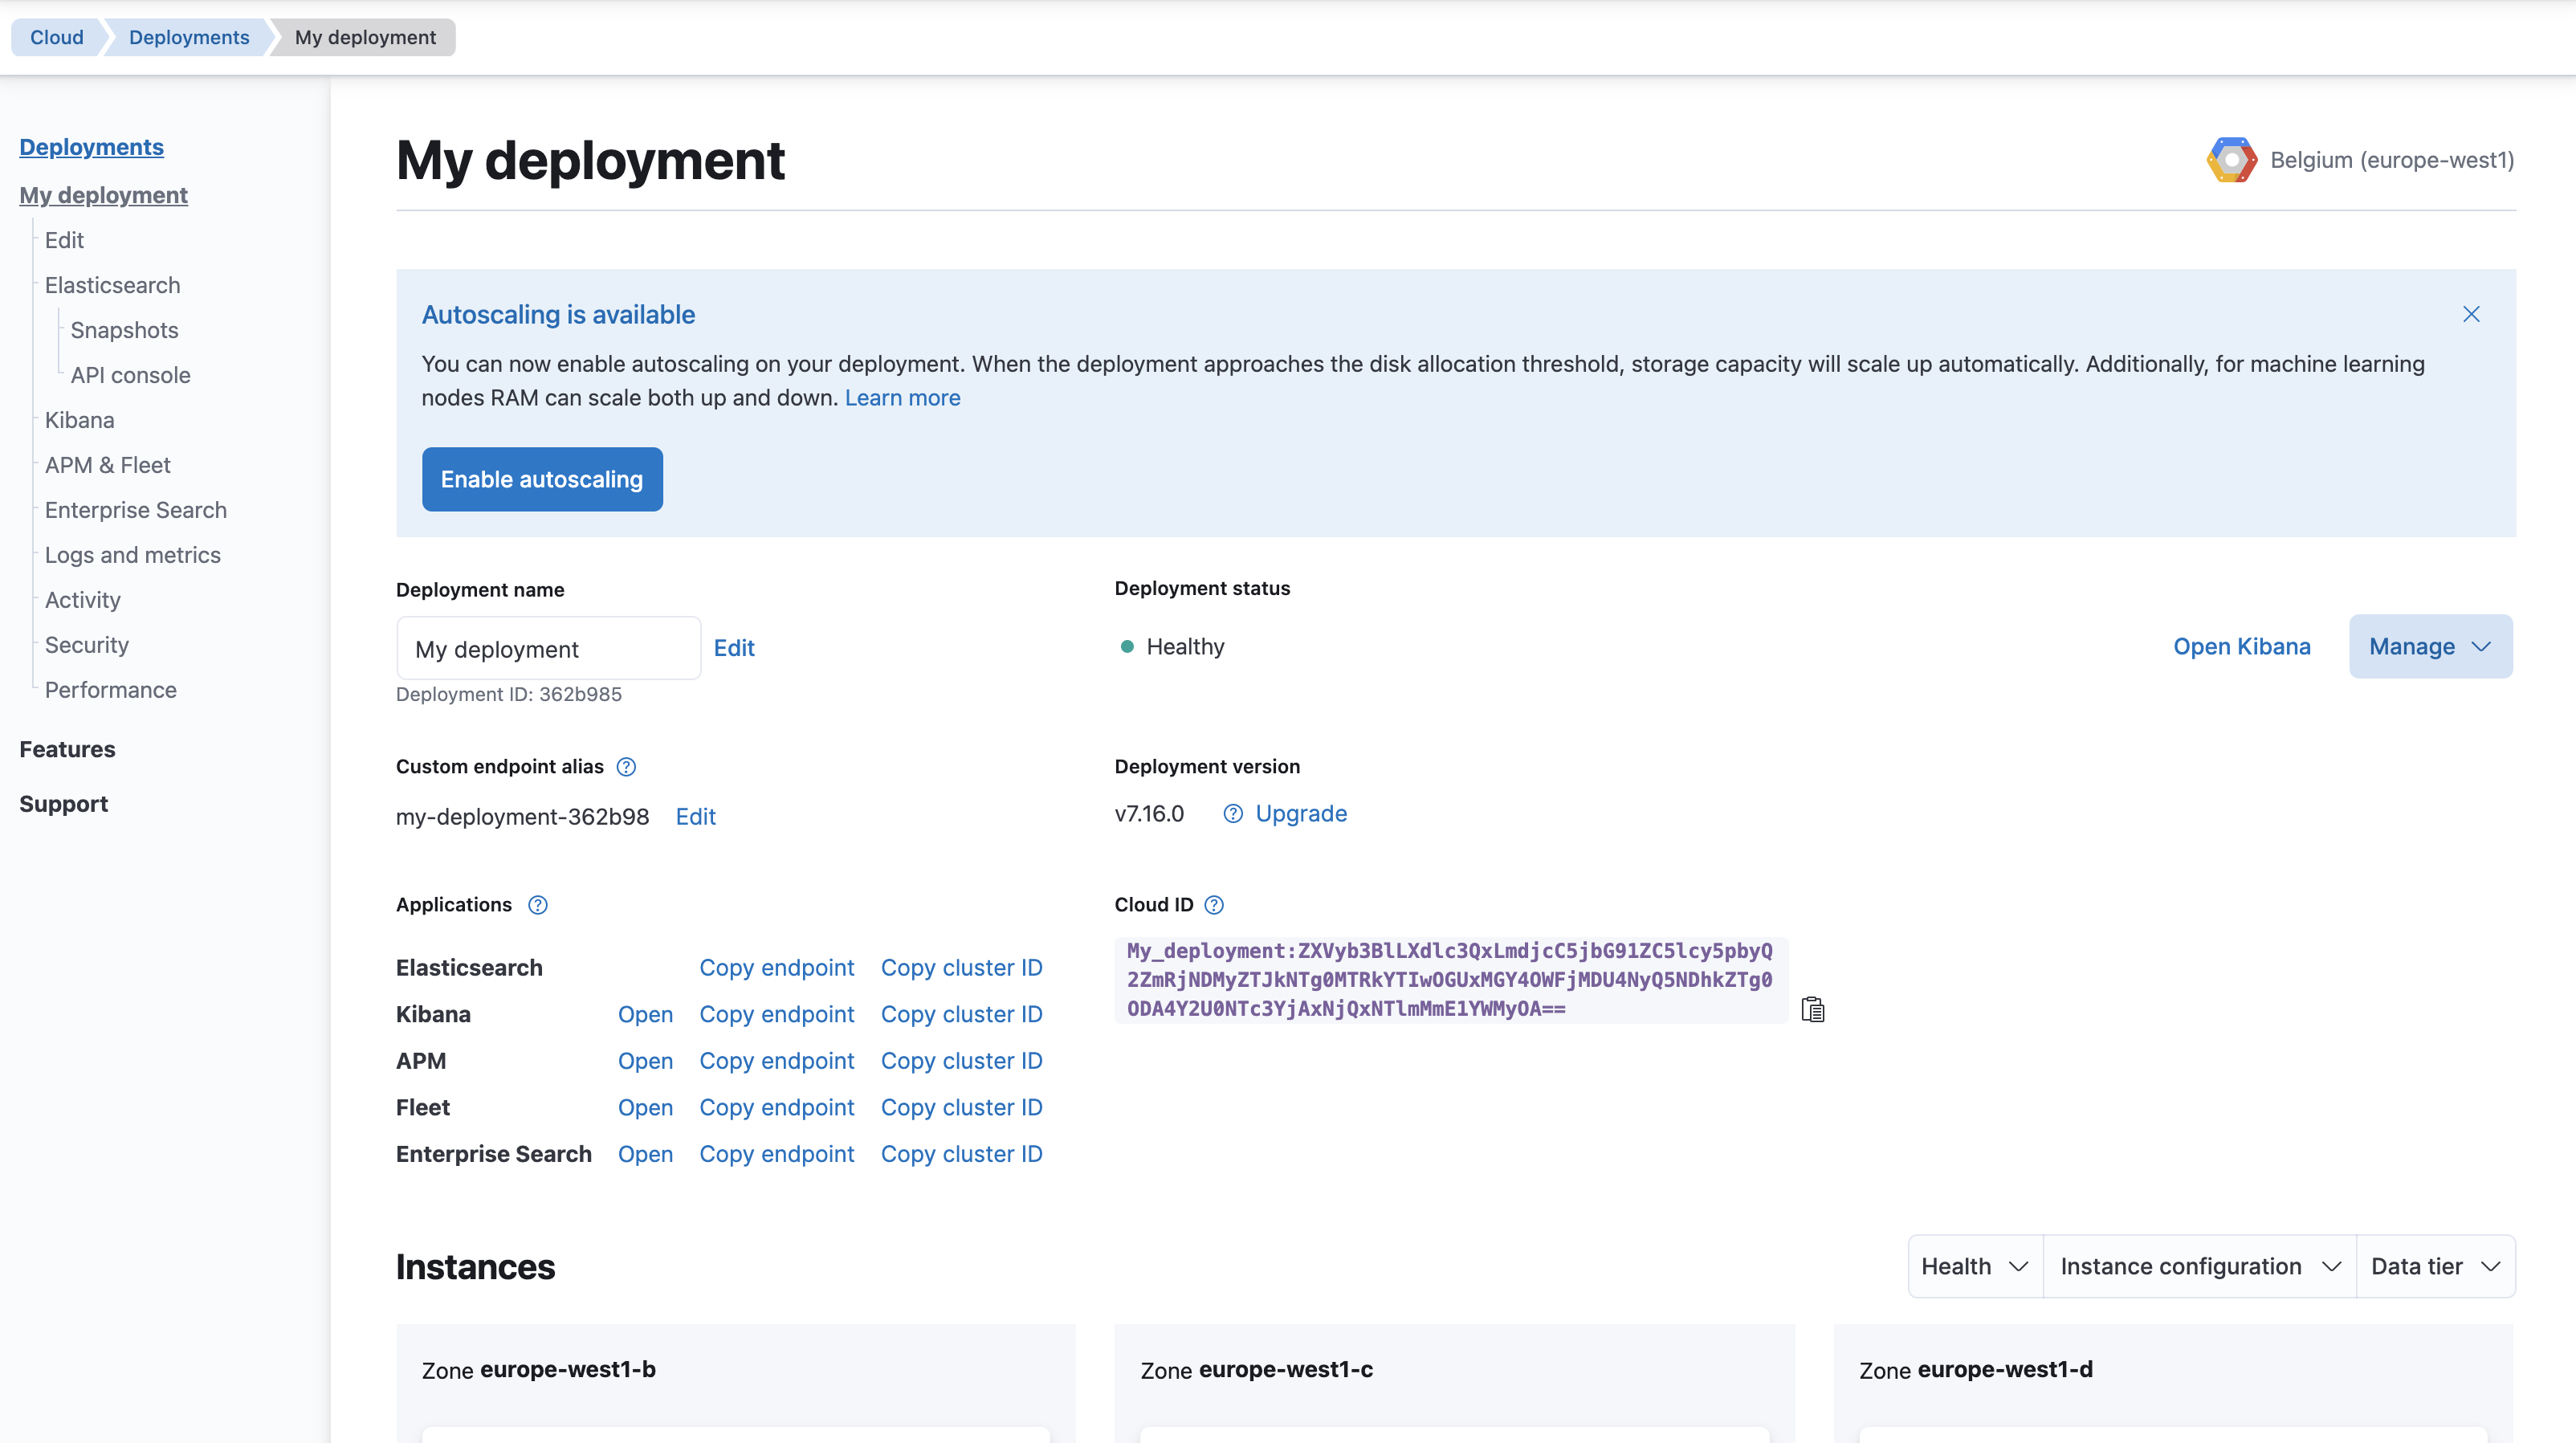This screenshot has height=1443, width=2576.
Task: Open help icon next to Custom endpoint alias
Action: tap(626, 767)
